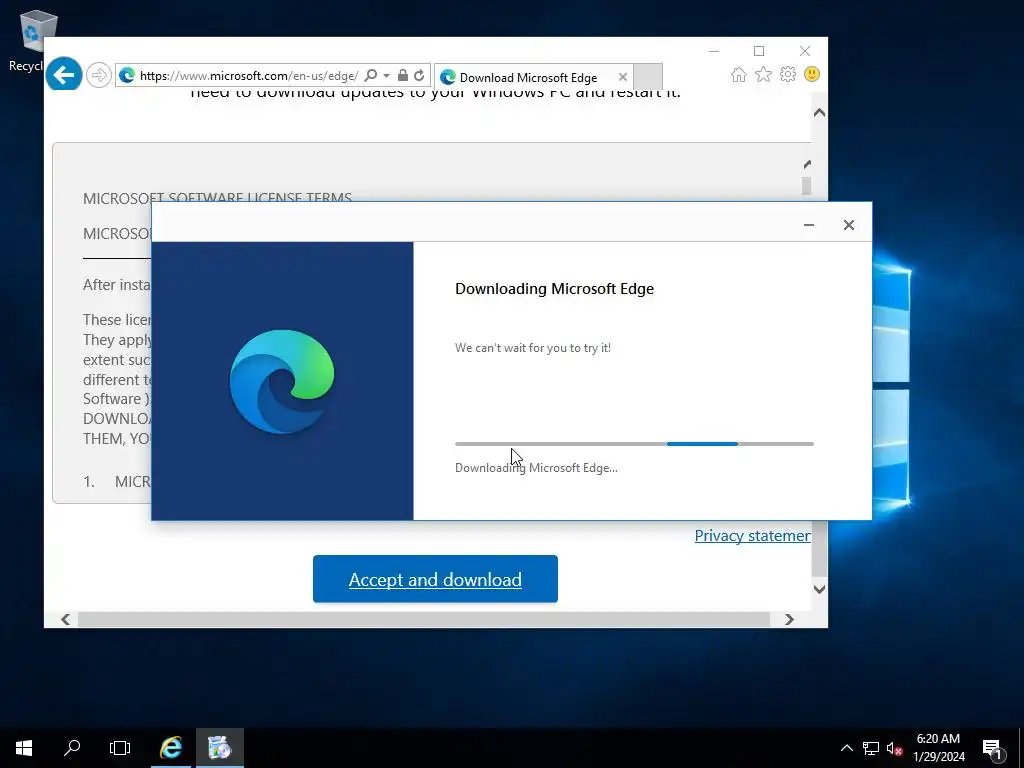Click 'We can't wait for you to try it!'
The image size is (1024, 768).
tap(533, 348)
